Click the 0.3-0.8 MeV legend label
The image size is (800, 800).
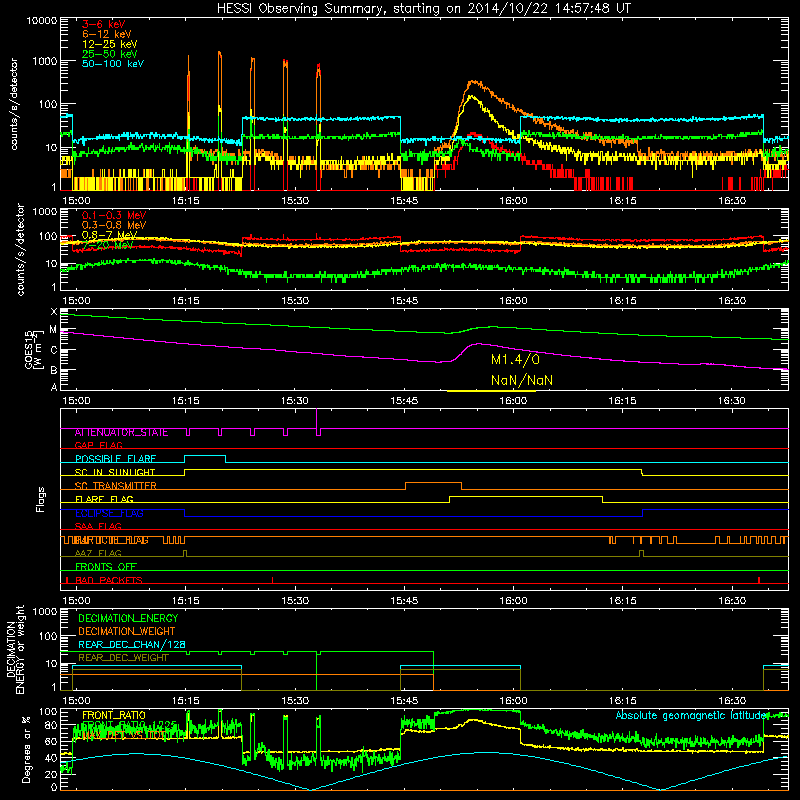pos(114,225)
